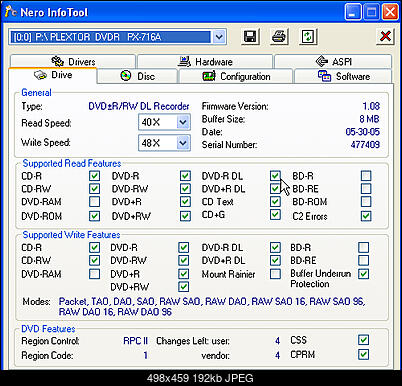The width and height of the screenshot is (402, 386).
Task: Toggle C2 Errors checkbox
Action: point(366,216)
